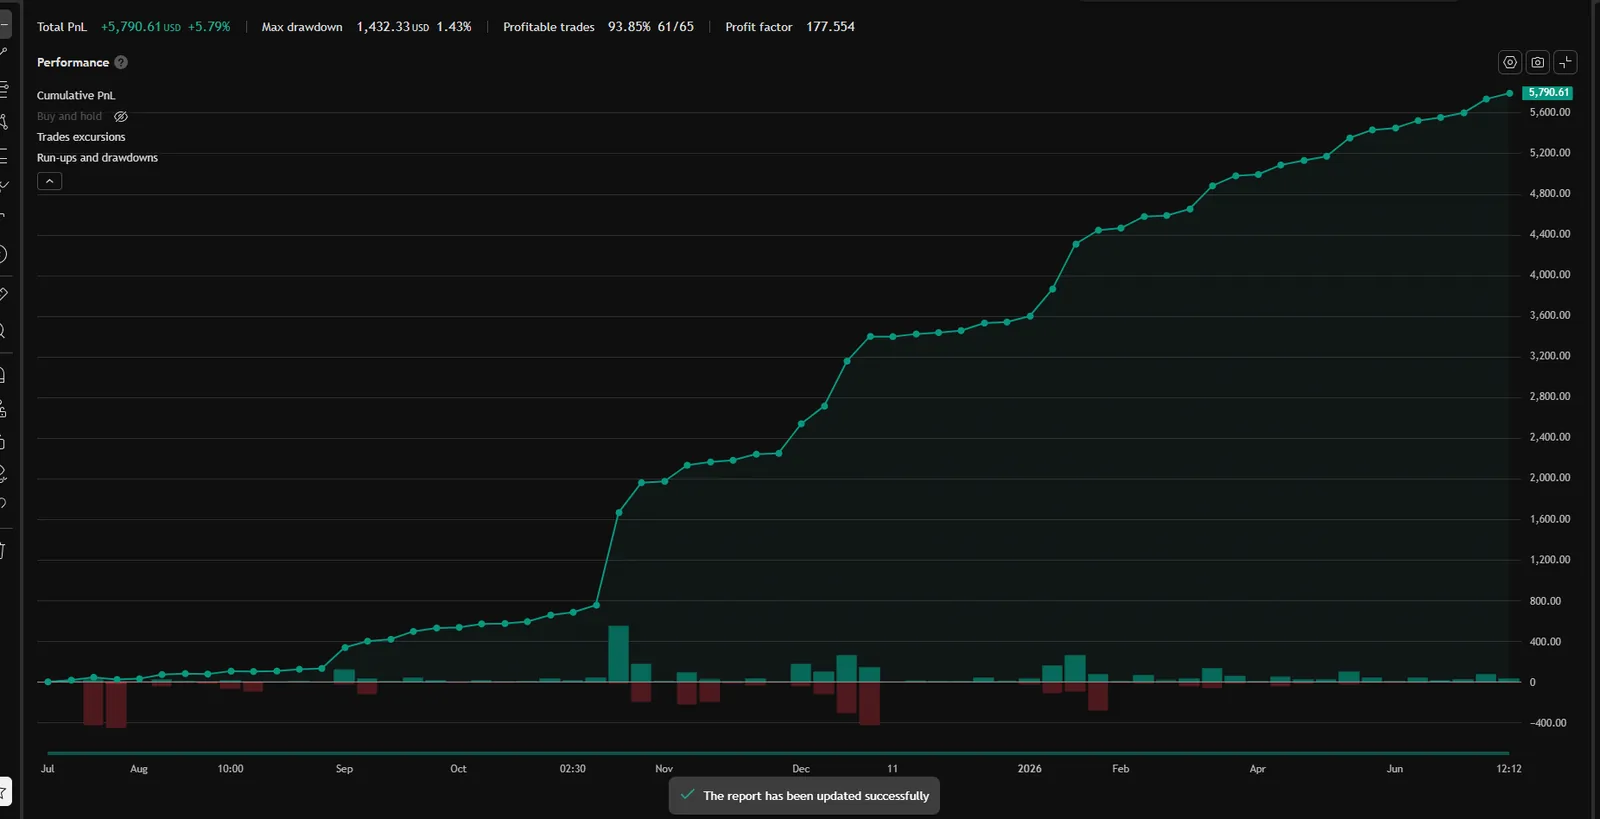The image size is (1600, 819).
Task: Open the Performance help question mark
Action: (x=121, y=62)
